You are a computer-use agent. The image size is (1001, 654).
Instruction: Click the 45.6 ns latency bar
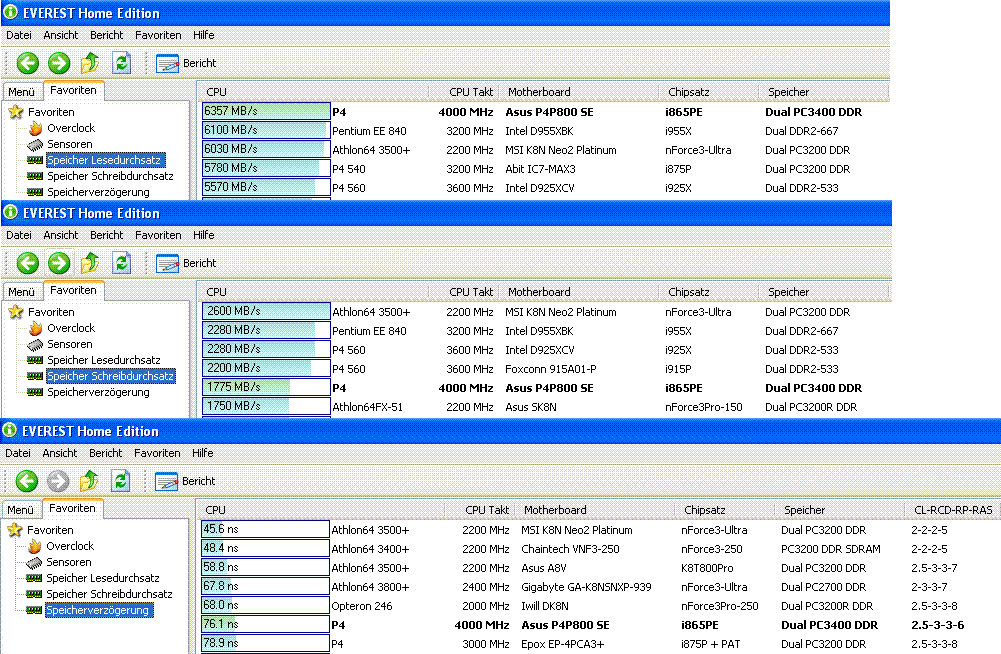(265, 529)
